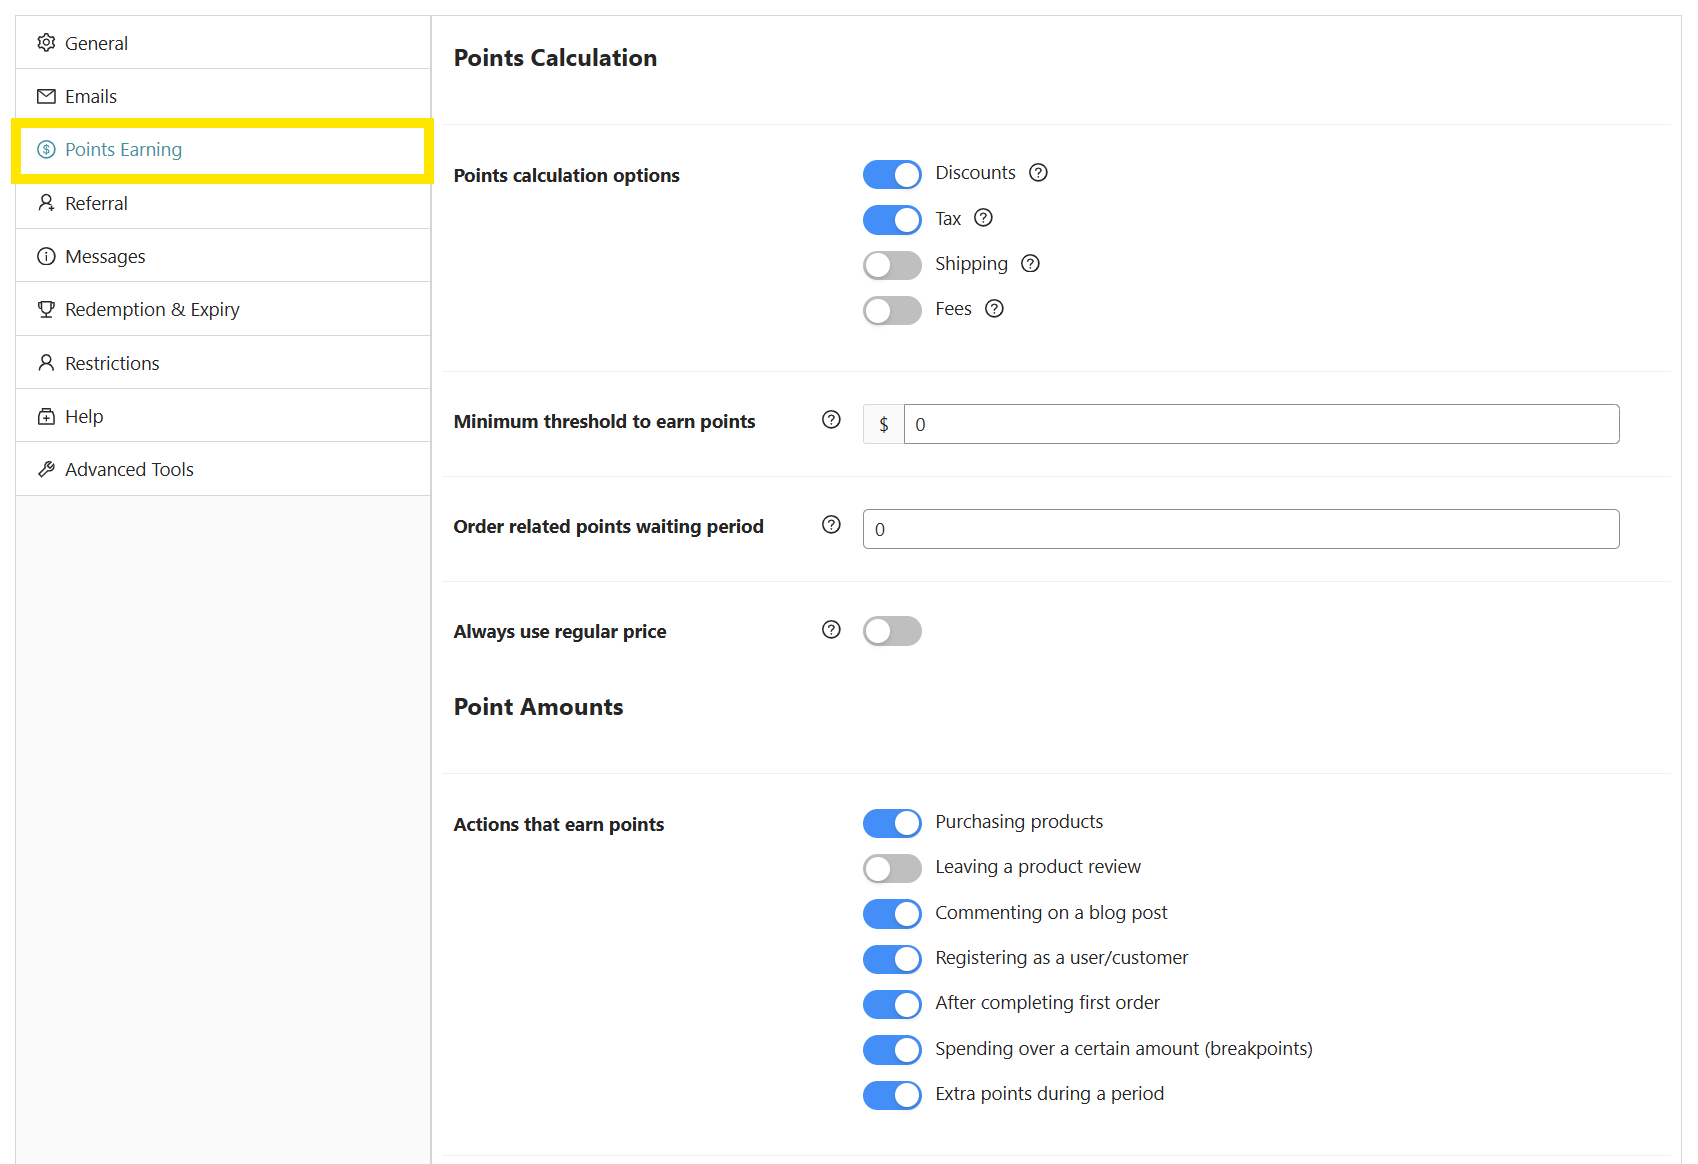1698x1164 pixels.
Task: Open the Restrictions tab
Action: coord(223,363)
